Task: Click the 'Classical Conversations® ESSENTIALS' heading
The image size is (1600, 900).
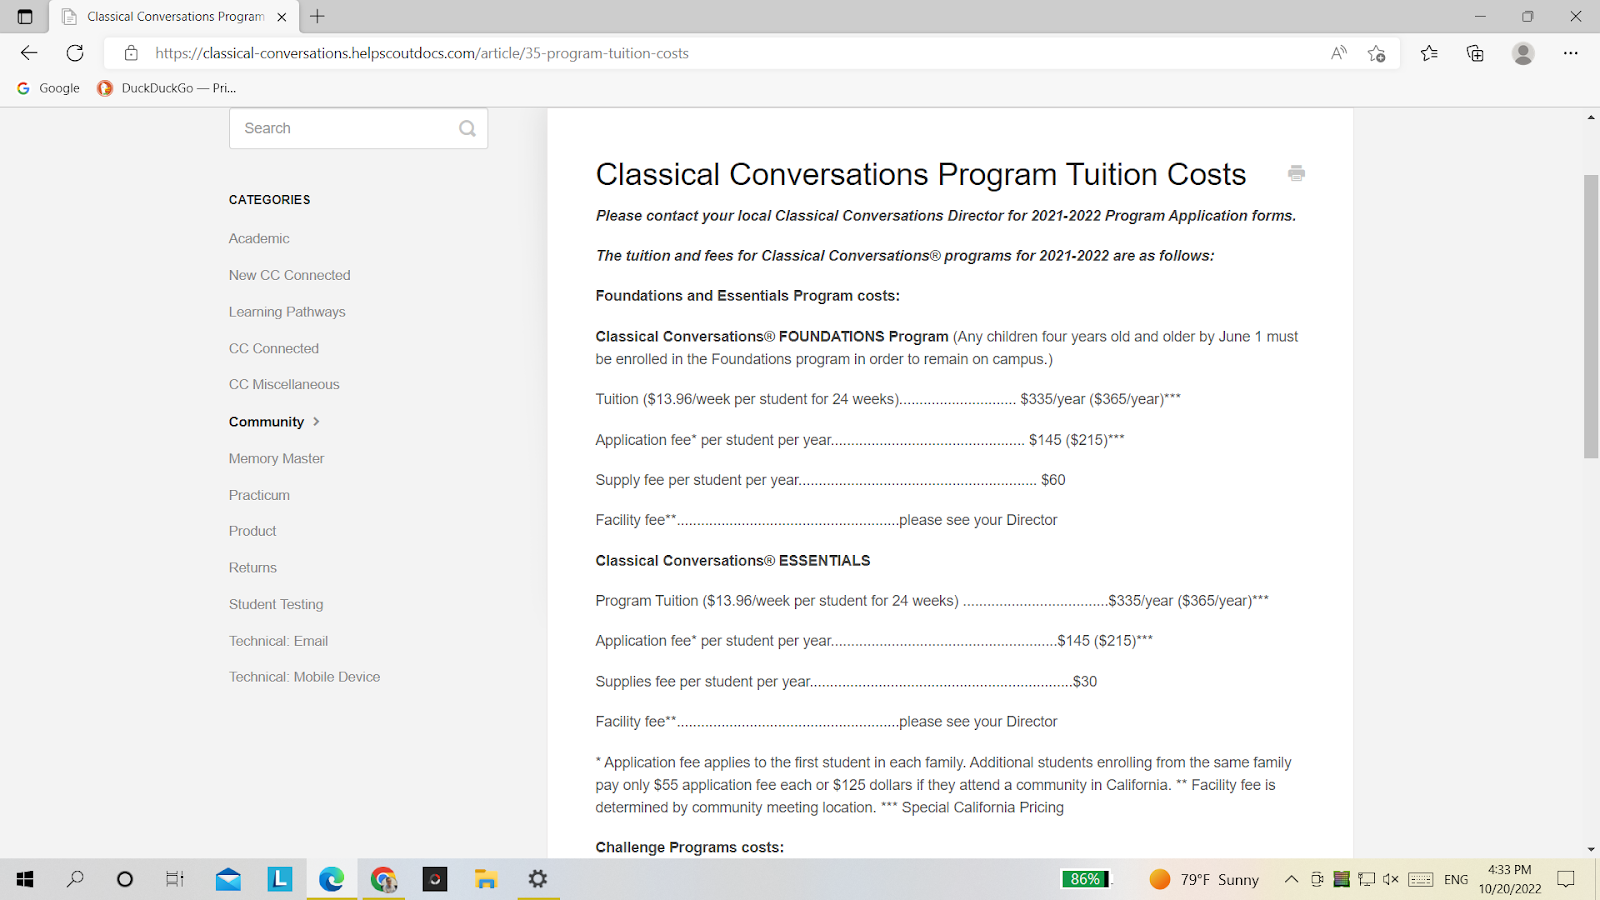Action: (733, 560)
